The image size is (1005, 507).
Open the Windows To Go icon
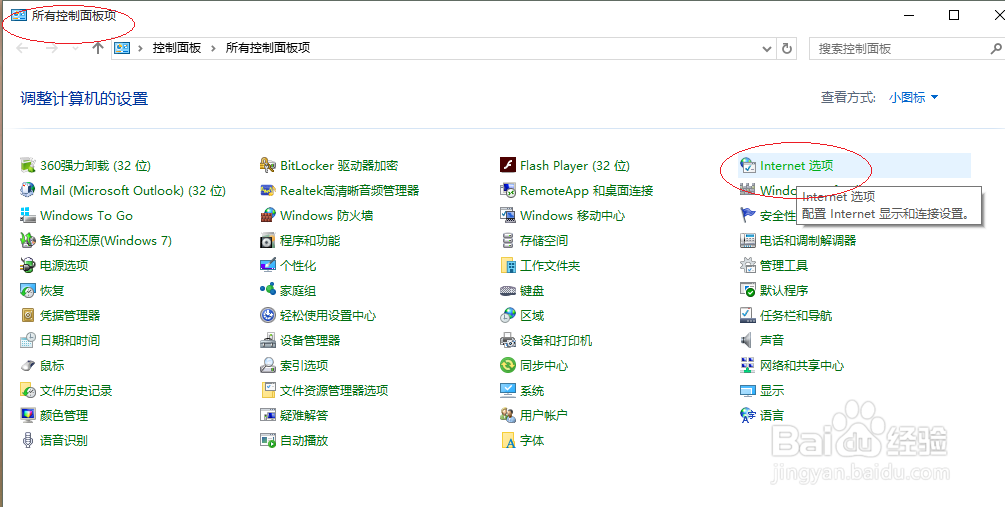[28, 215]
